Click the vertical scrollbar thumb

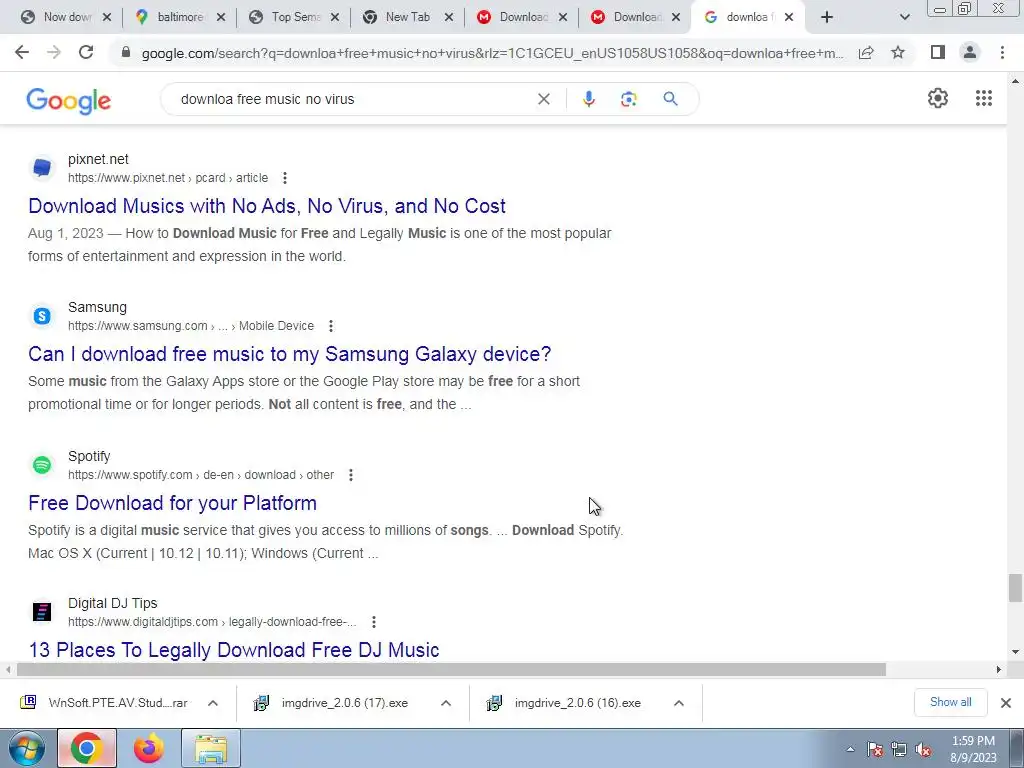(1014, 588)
